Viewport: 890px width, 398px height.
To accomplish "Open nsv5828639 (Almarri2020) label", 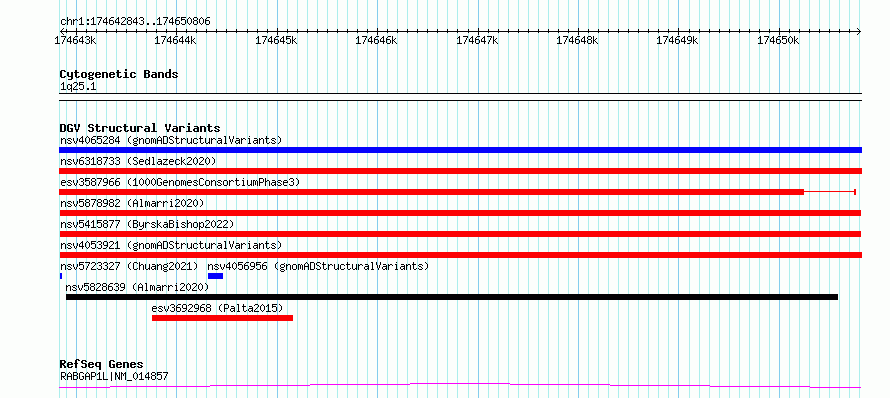I will click(137, 287).
